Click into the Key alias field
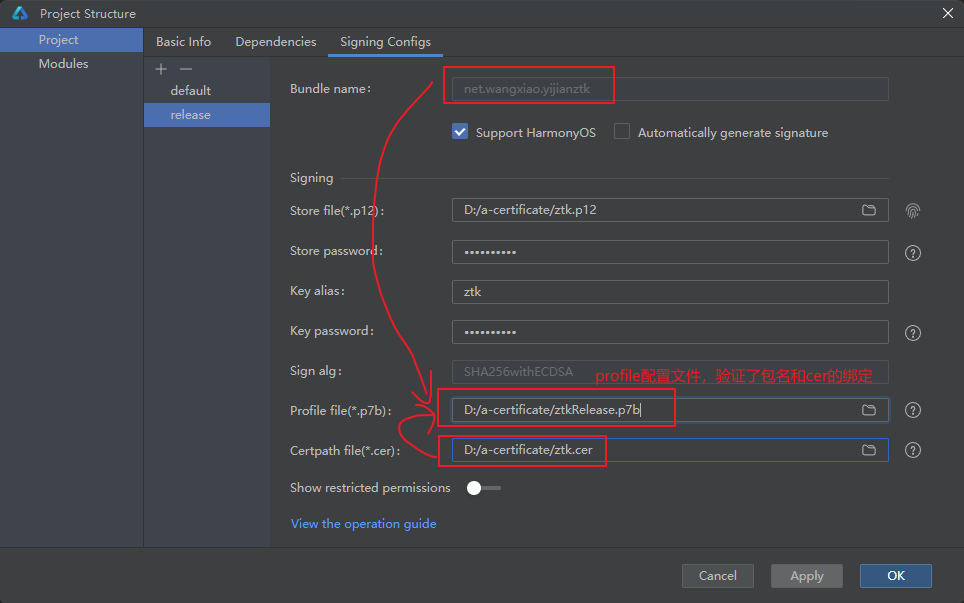Screen dimensions: 964x603 coord(670,292)
